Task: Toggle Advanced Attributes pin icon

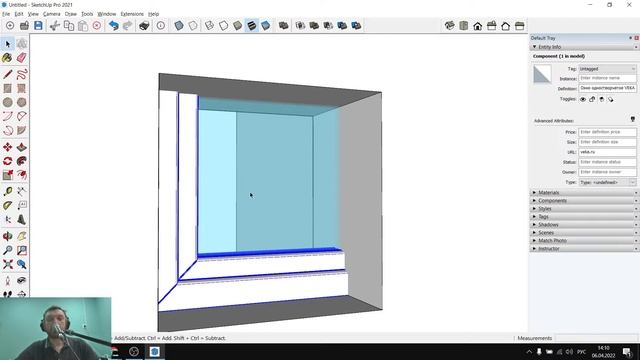Action: [x=633, y=119]
